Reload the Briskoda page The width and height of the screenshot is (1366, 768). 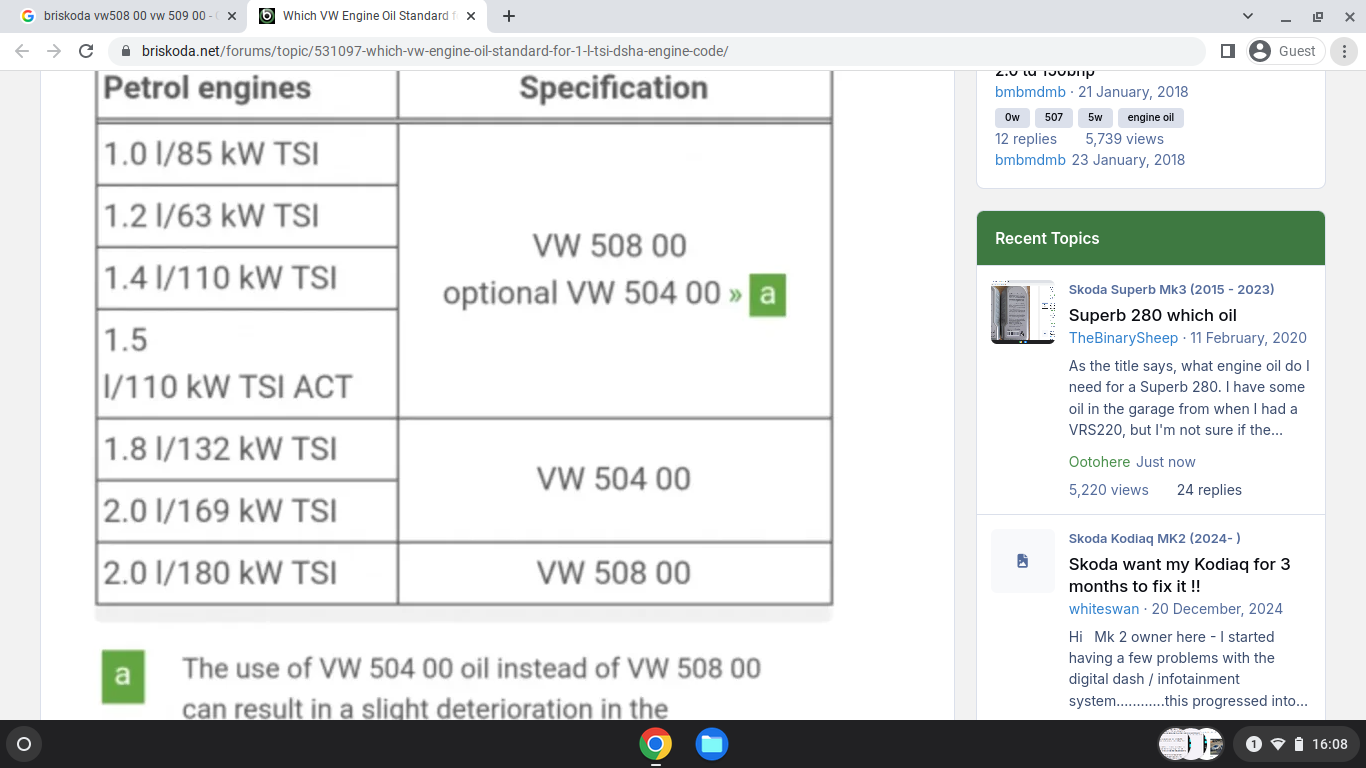86,51
